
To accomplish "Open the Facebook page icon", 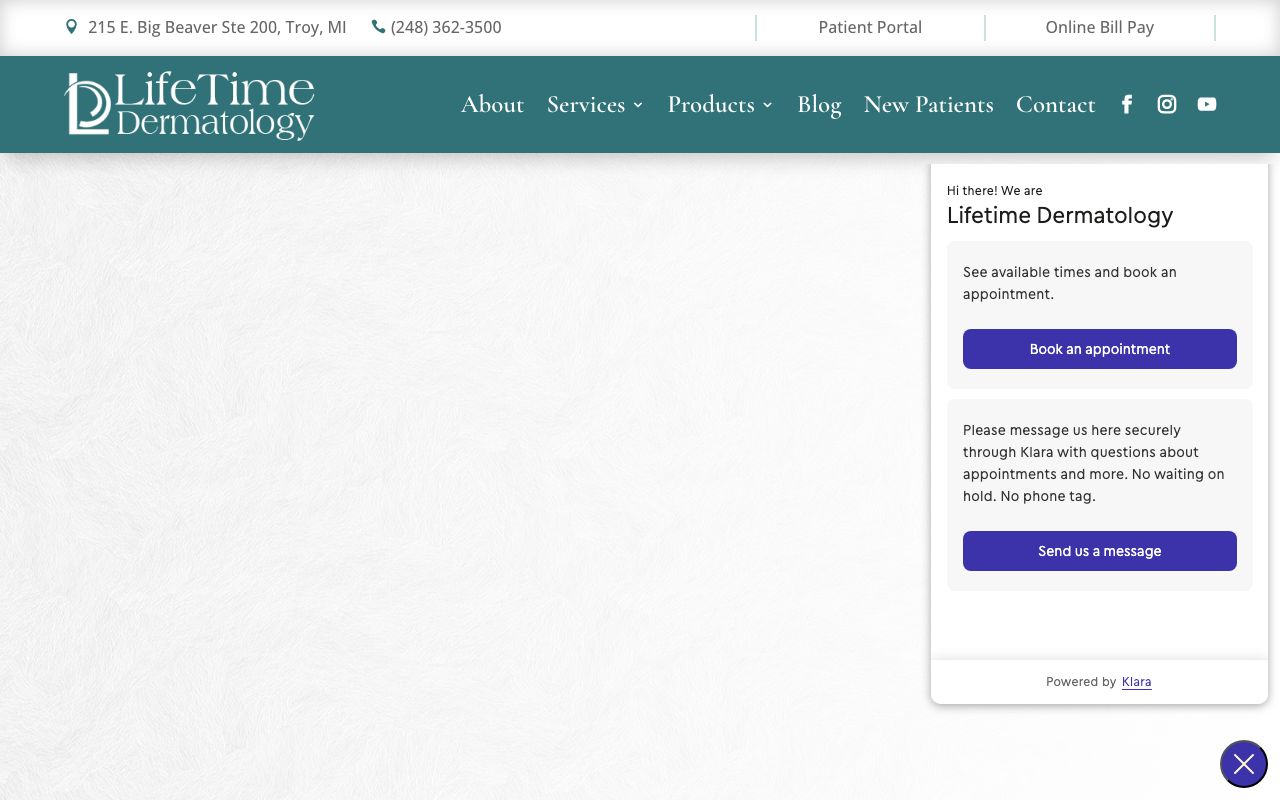I will click(1127, 104).
